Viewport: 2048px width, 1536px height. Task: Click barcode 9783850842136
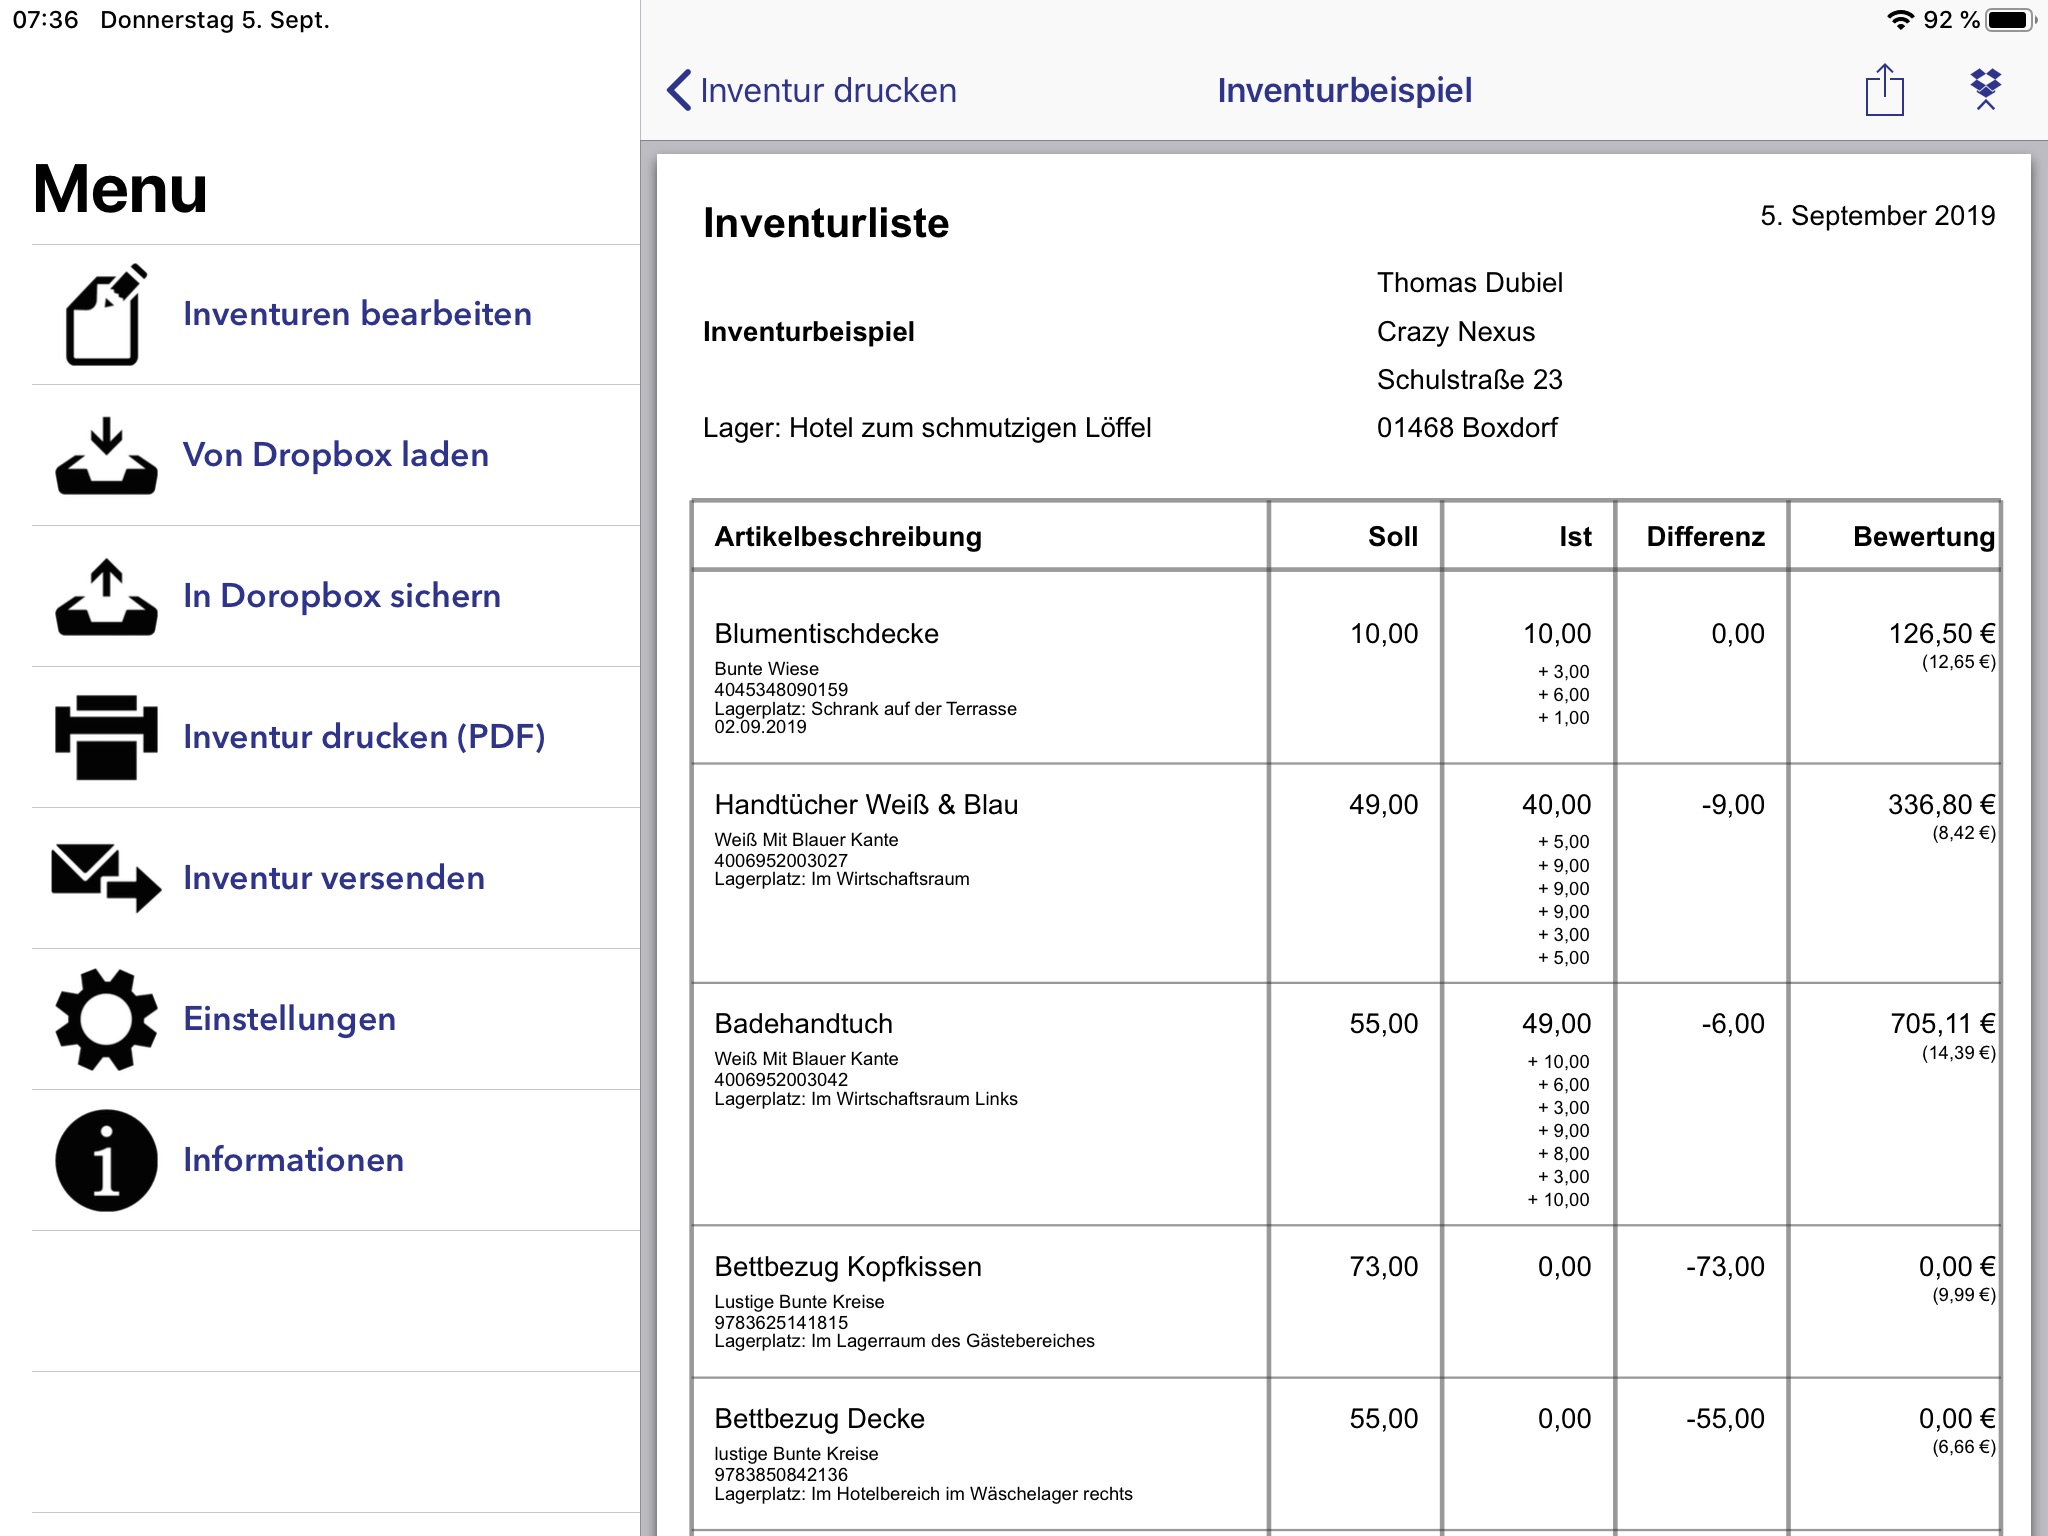tap(781, 1475)
